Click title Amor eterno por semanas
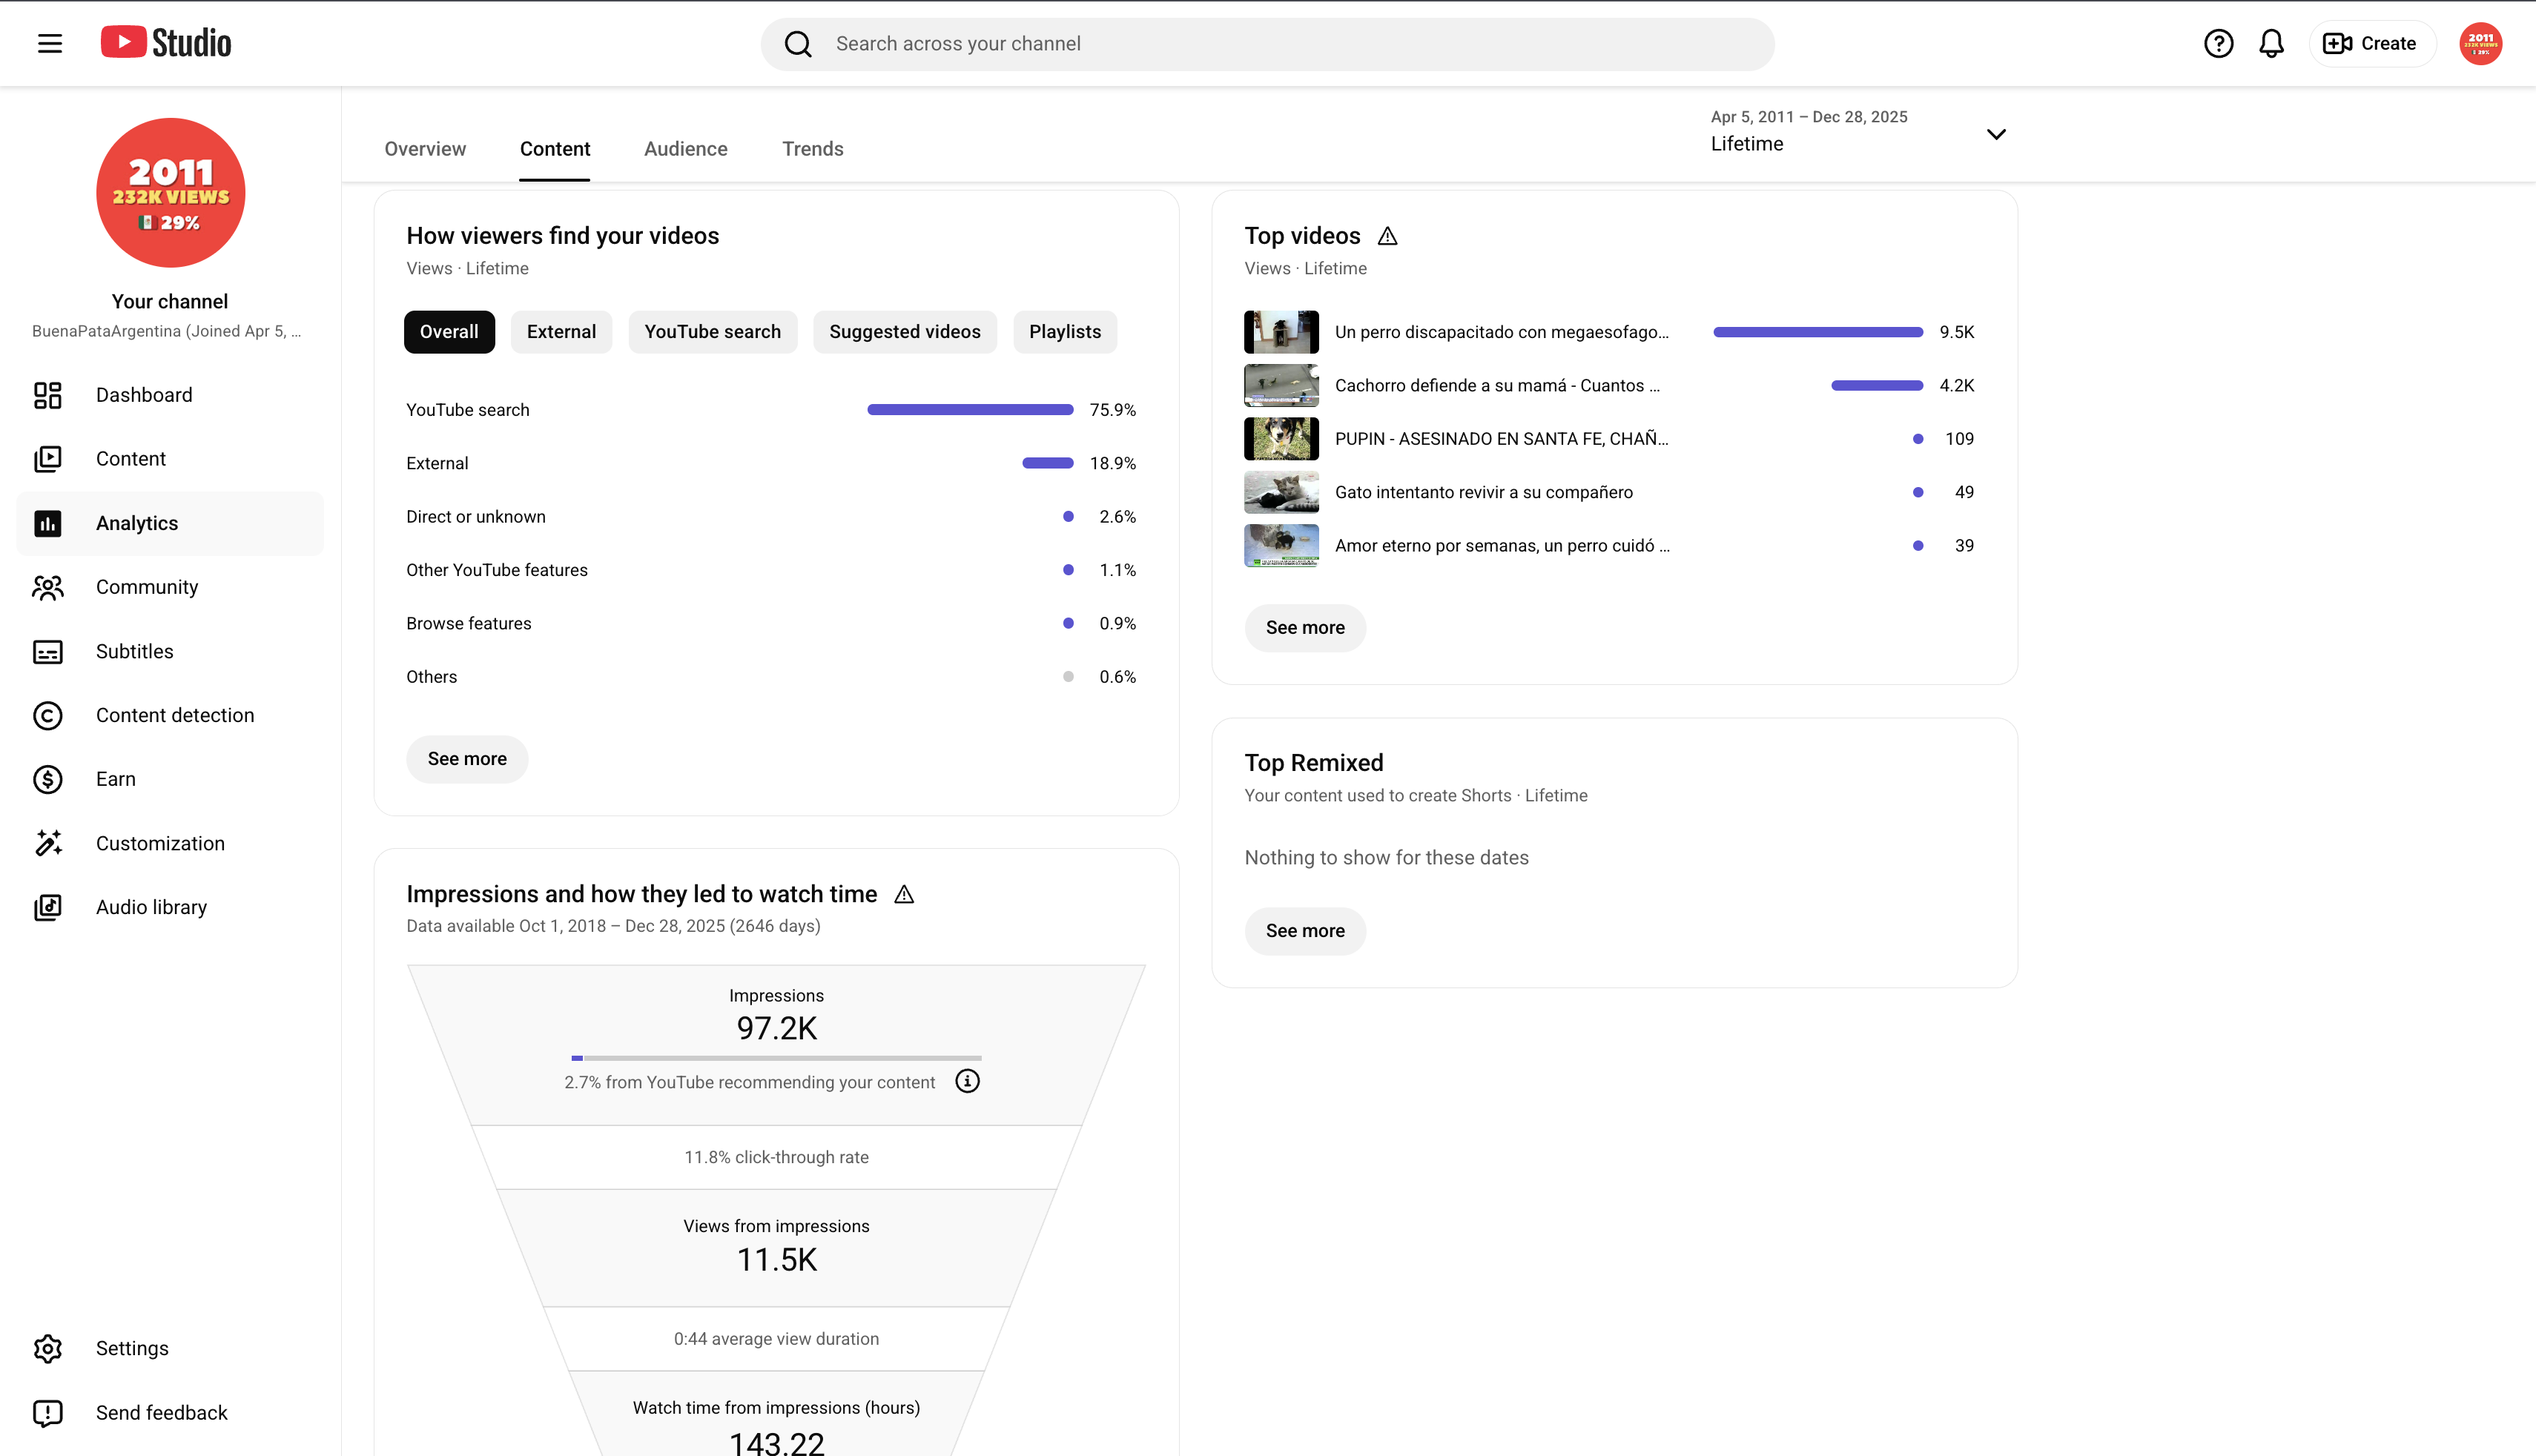This screenshot has width=2536, height=1456. coord(1502,545)
